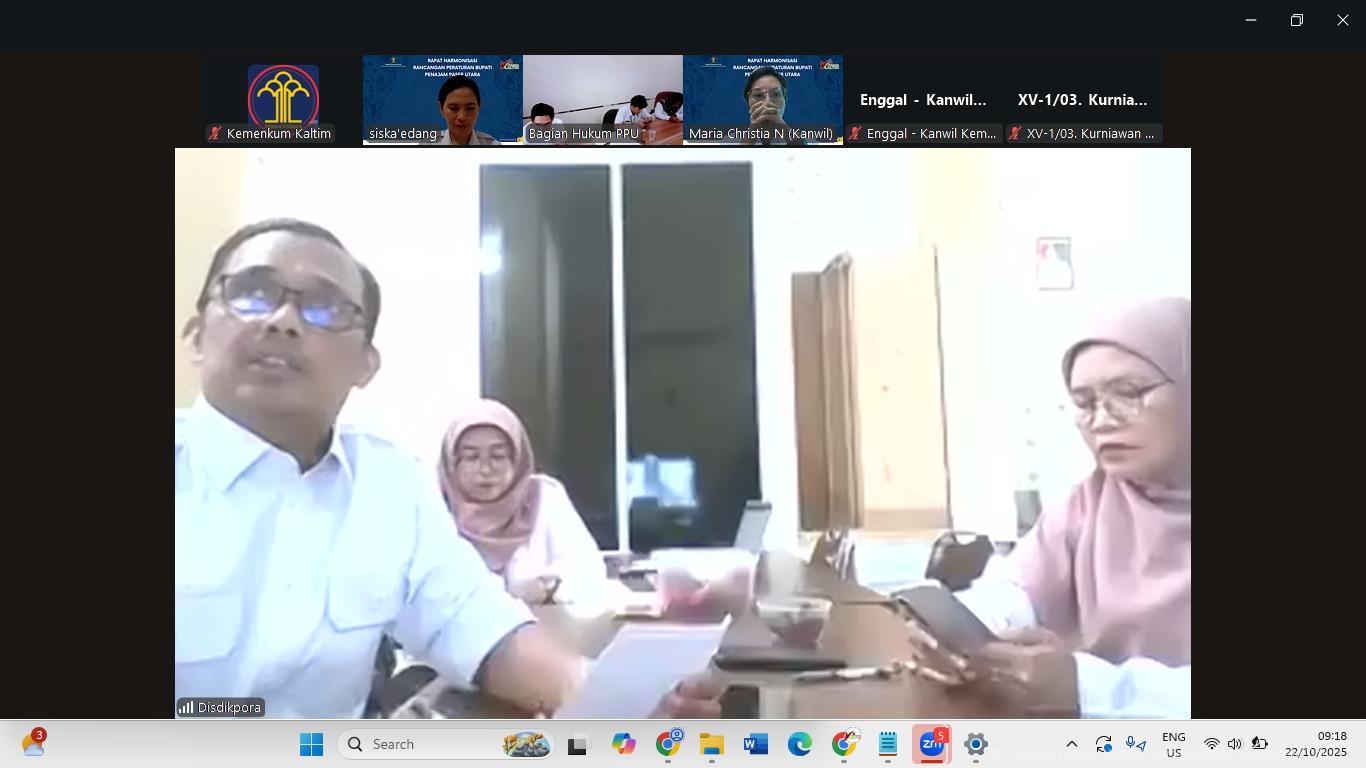Click the Bagian Hukum PPU video tile
The width and height of the screenshot is (1366, 768).
point(602,100)
